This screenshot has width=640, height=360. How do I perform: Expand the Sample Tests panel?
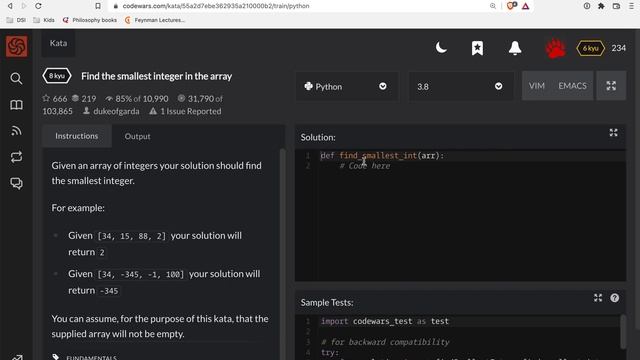point(598,298)
